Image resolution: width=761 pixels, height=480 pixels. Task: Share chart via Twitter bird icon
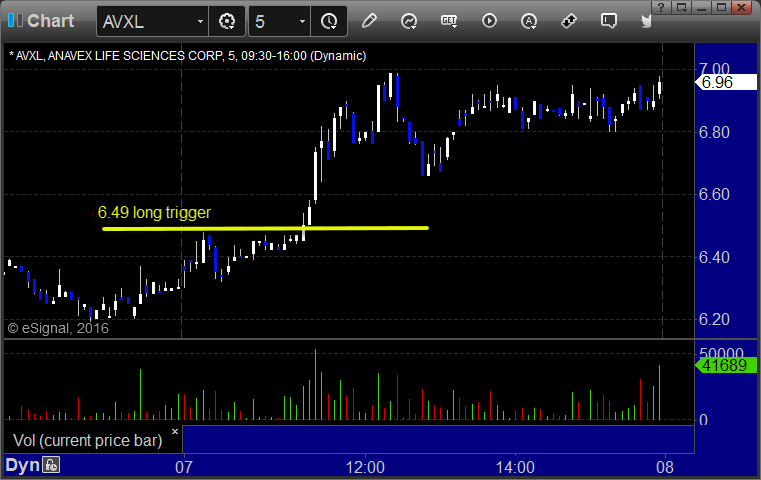(x=646, y=21)
